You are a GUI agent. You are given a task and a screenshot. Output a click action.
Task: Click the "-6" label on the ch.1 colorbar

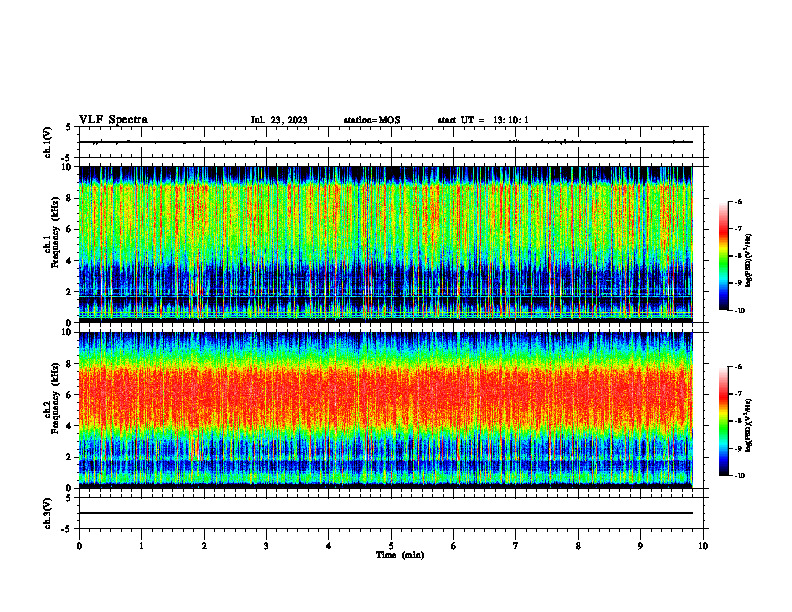pos(738,202)
